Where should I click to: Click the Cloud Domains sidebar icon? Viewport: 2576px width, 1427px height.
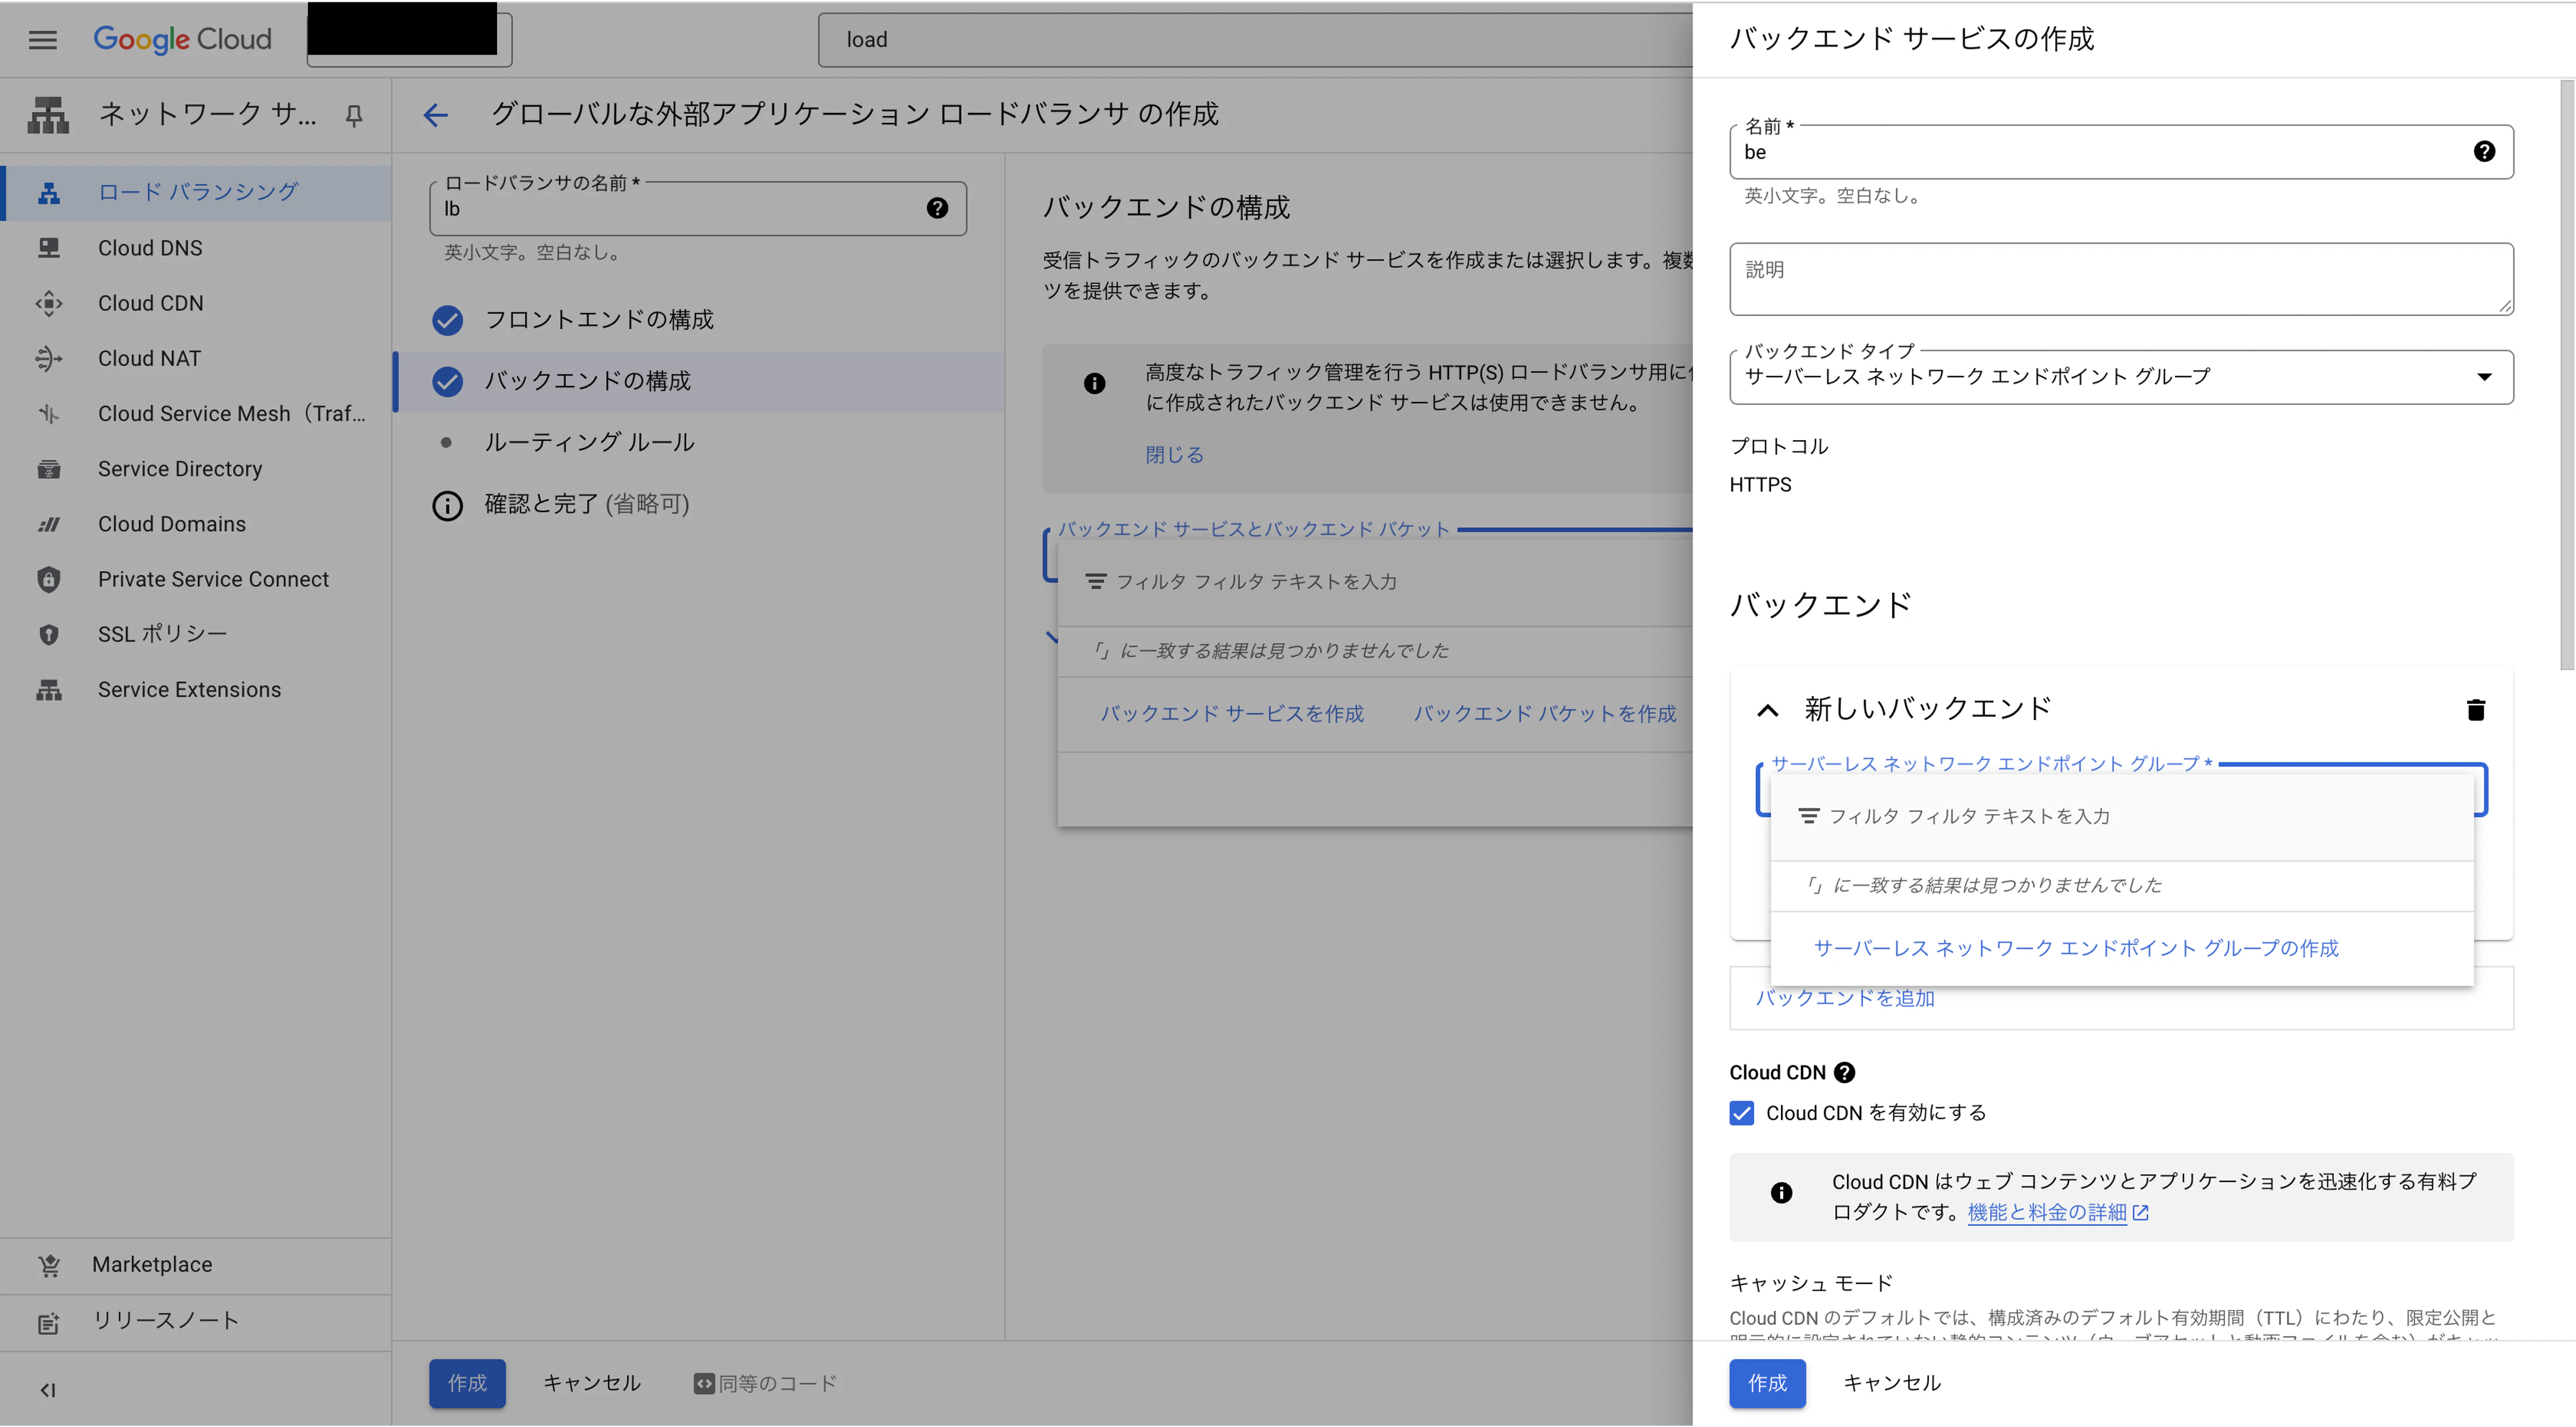click(48, 524)
